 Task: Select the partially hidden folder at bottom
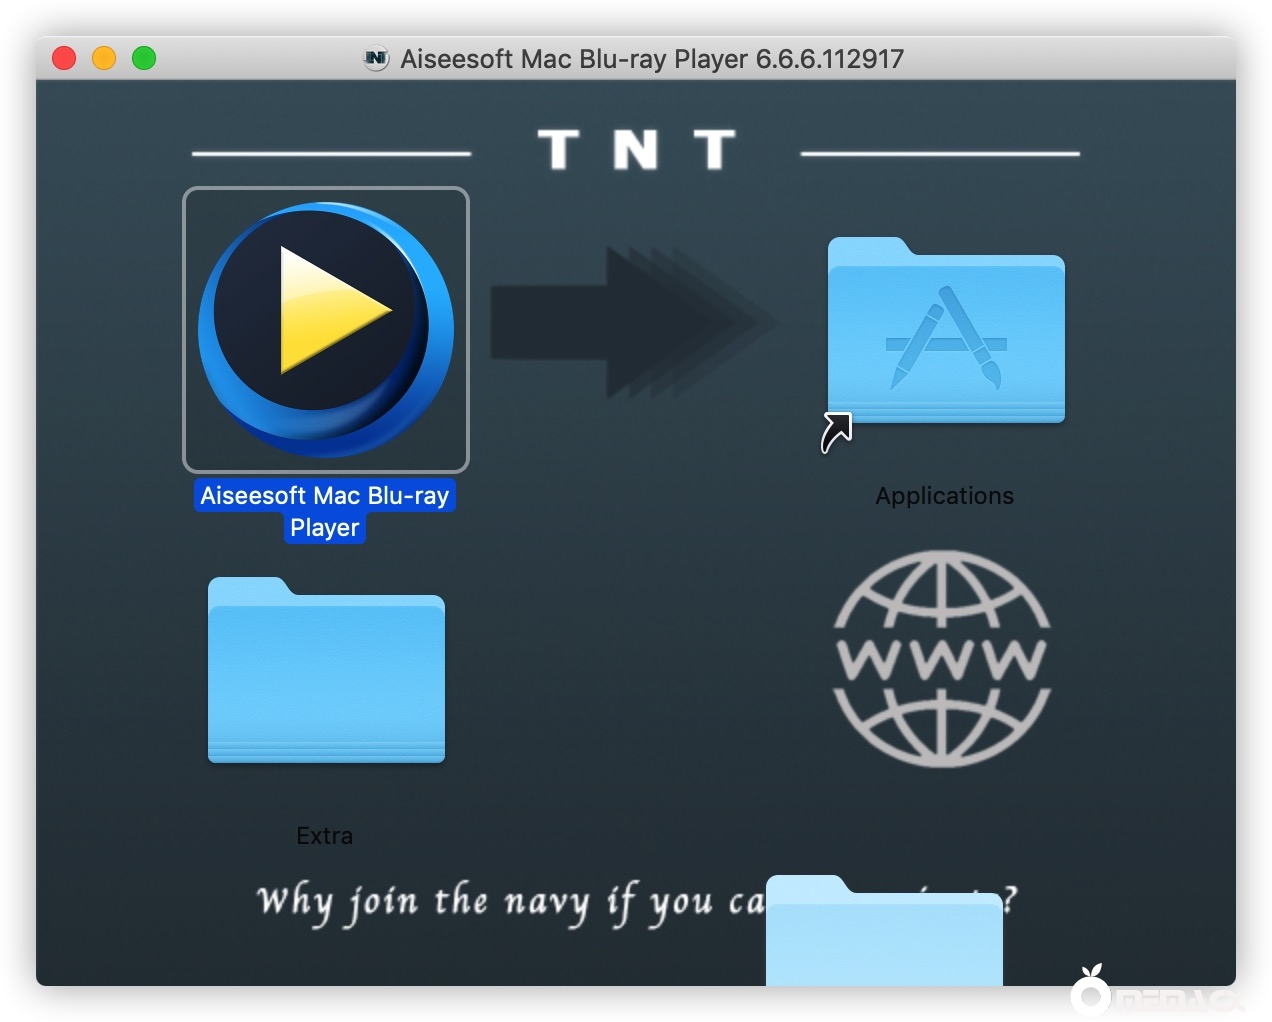click(884, 933)
